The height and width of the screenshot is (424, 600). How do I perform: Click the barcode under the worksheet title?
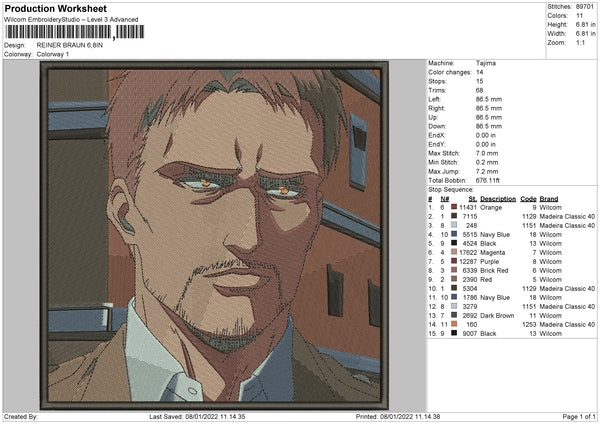pos(75,32)
